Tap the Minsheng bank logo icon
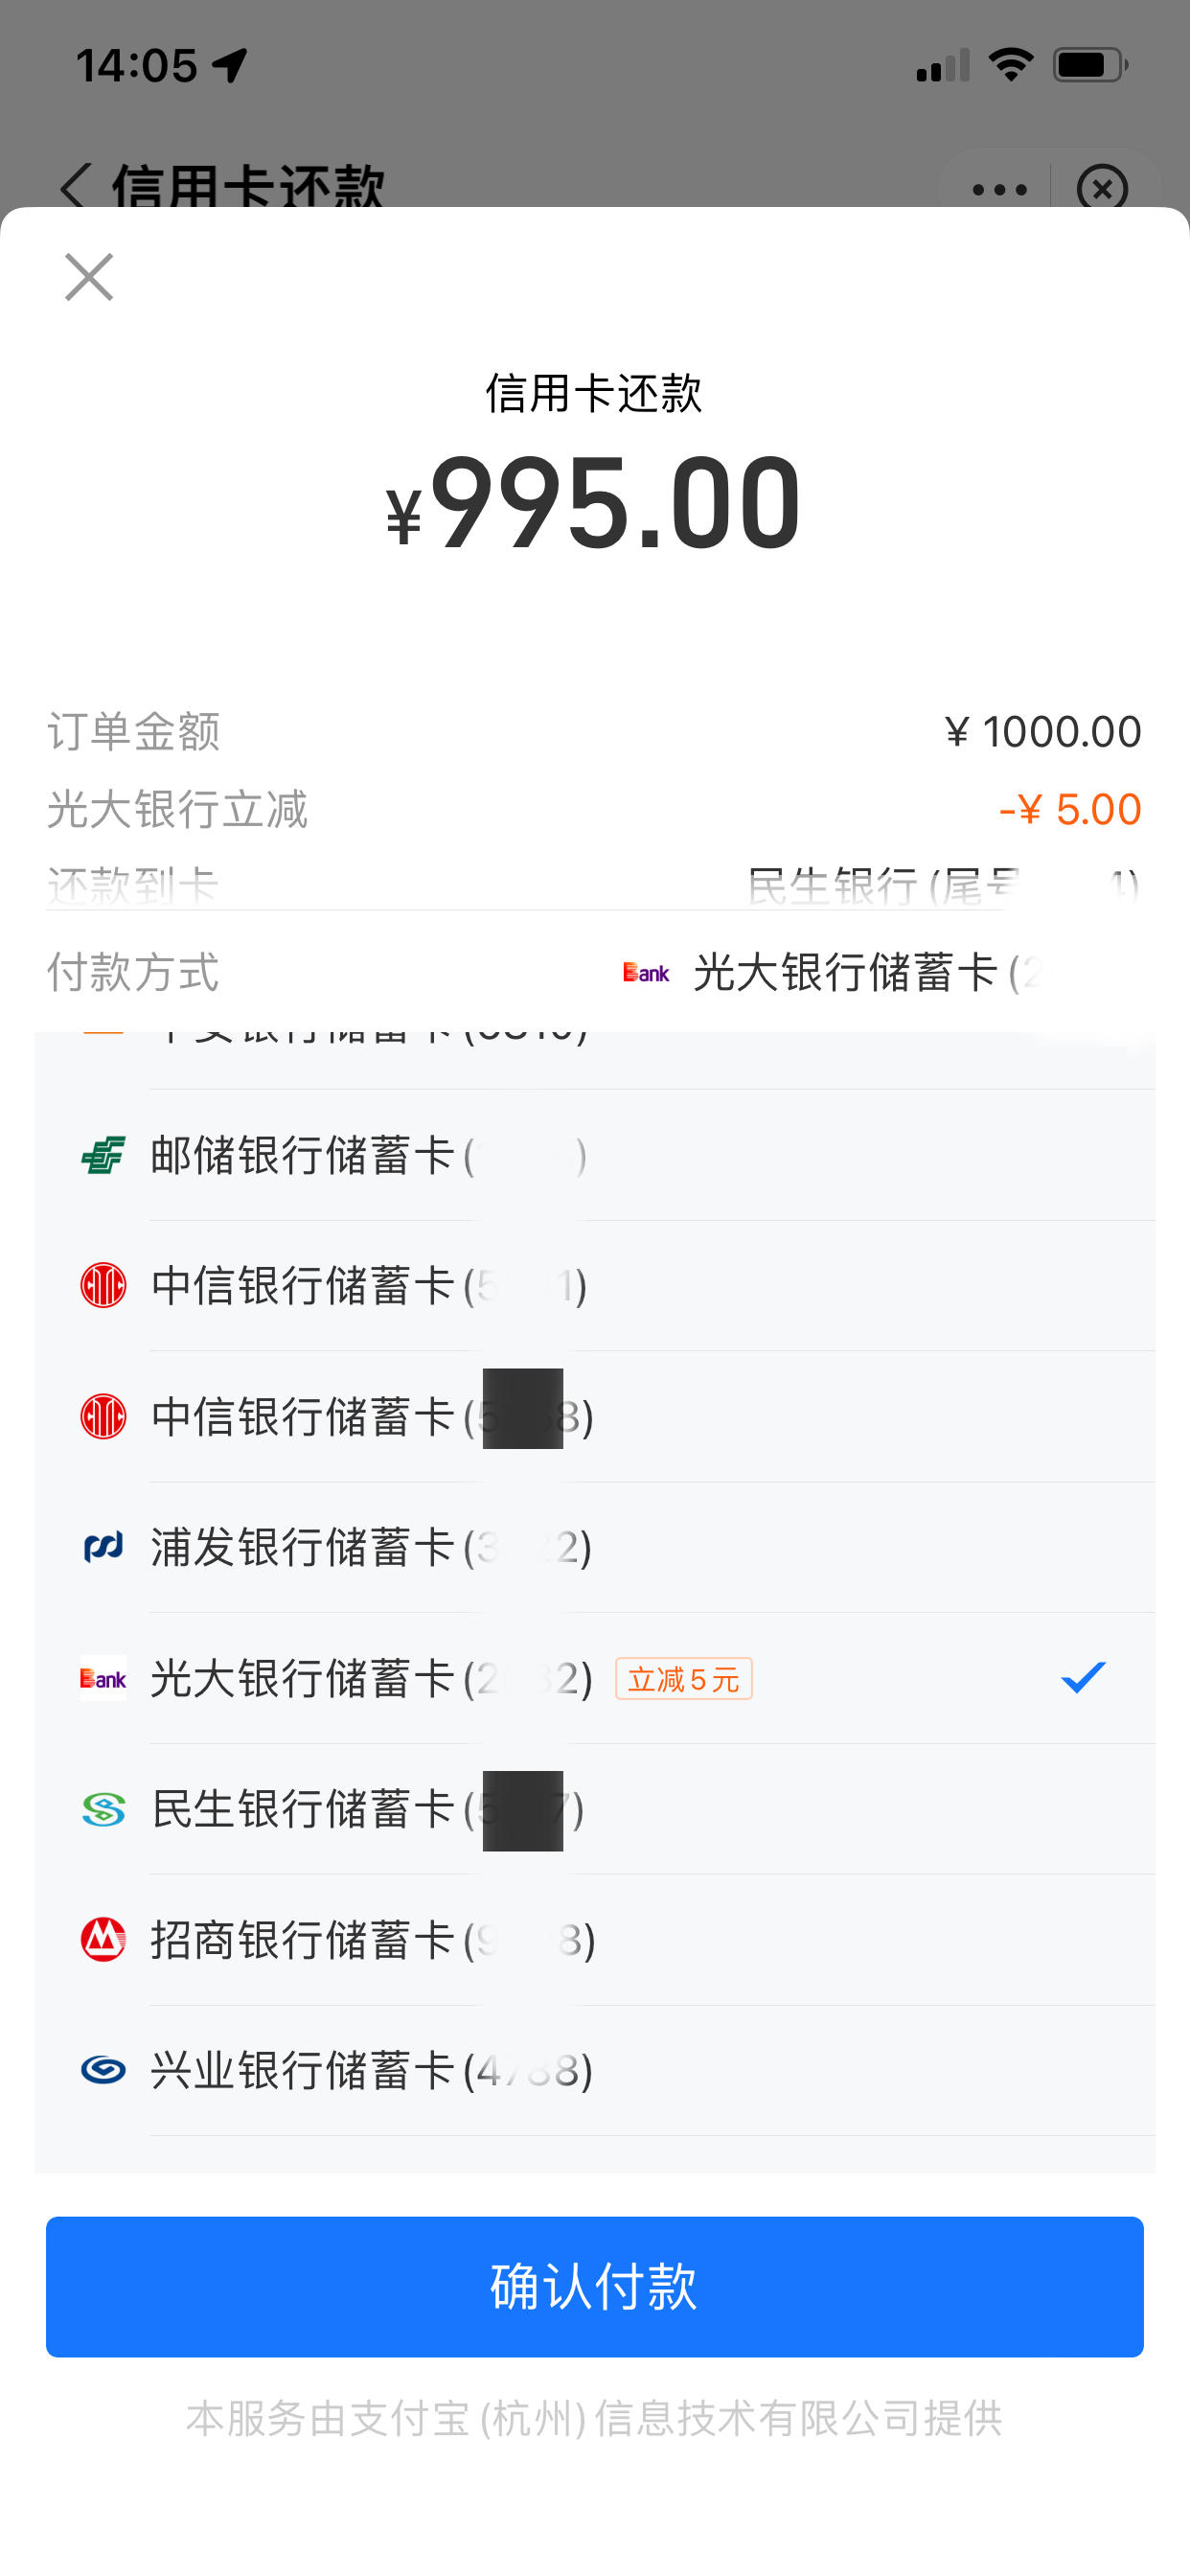The image size is (1190, 2576). click(103, 1809)
